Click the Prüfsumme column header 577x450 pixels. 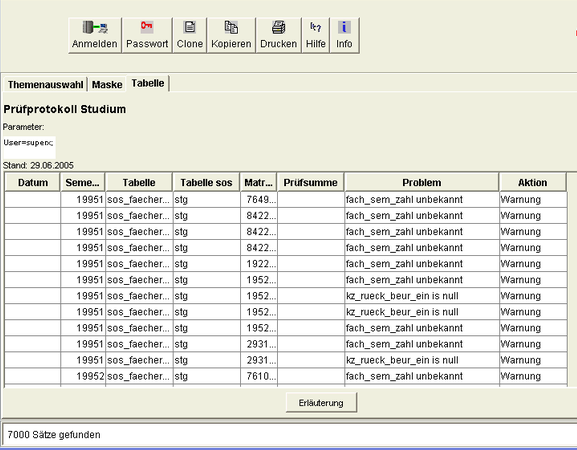[x=310, y=183]
